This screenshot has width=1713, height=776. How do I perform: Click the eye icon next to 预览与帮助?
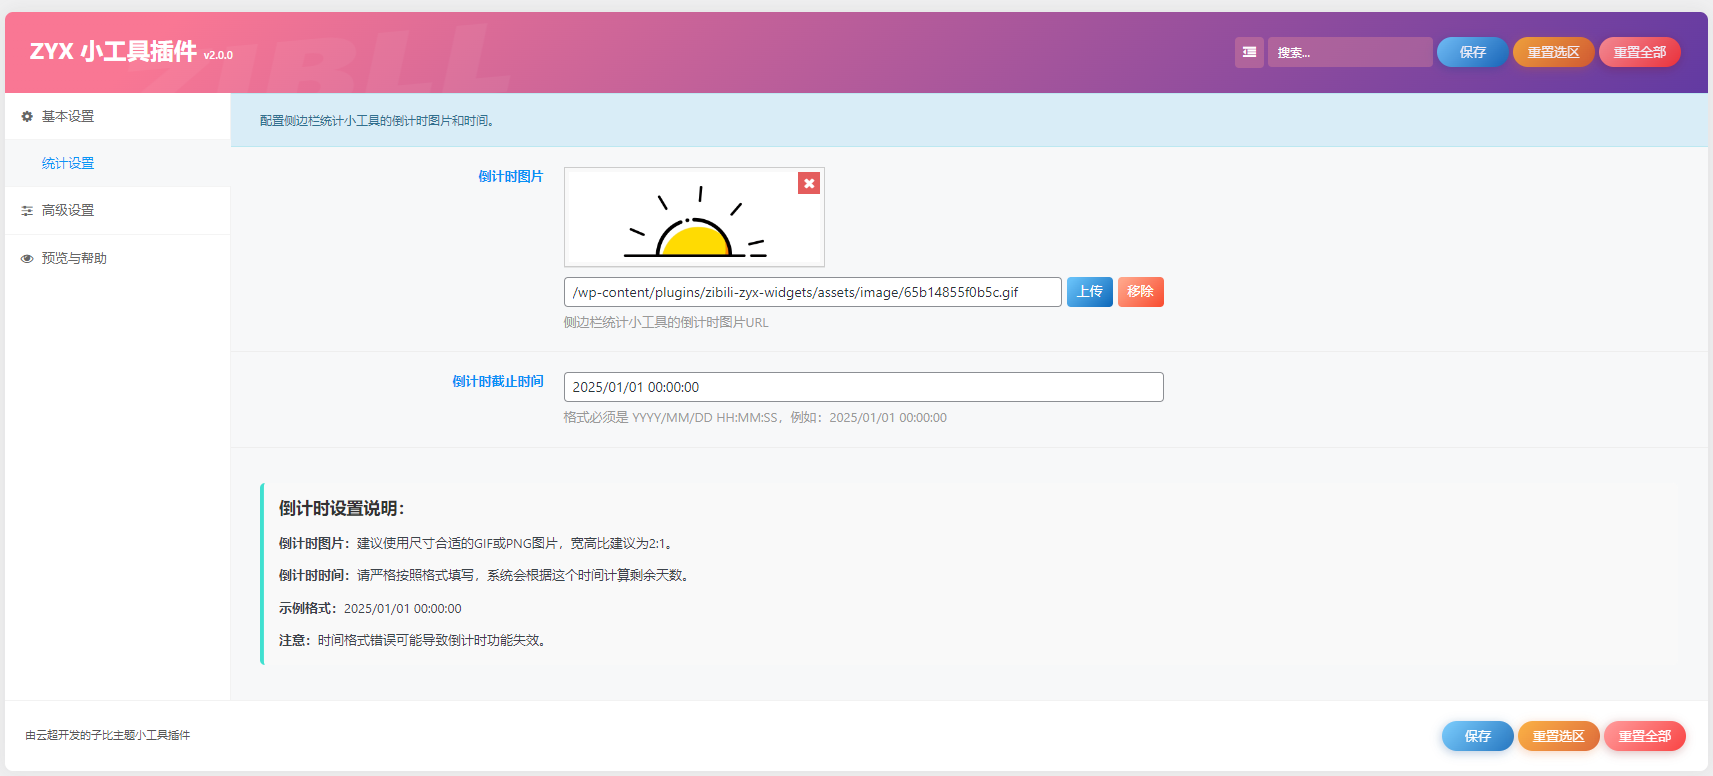tap(27, 259)
